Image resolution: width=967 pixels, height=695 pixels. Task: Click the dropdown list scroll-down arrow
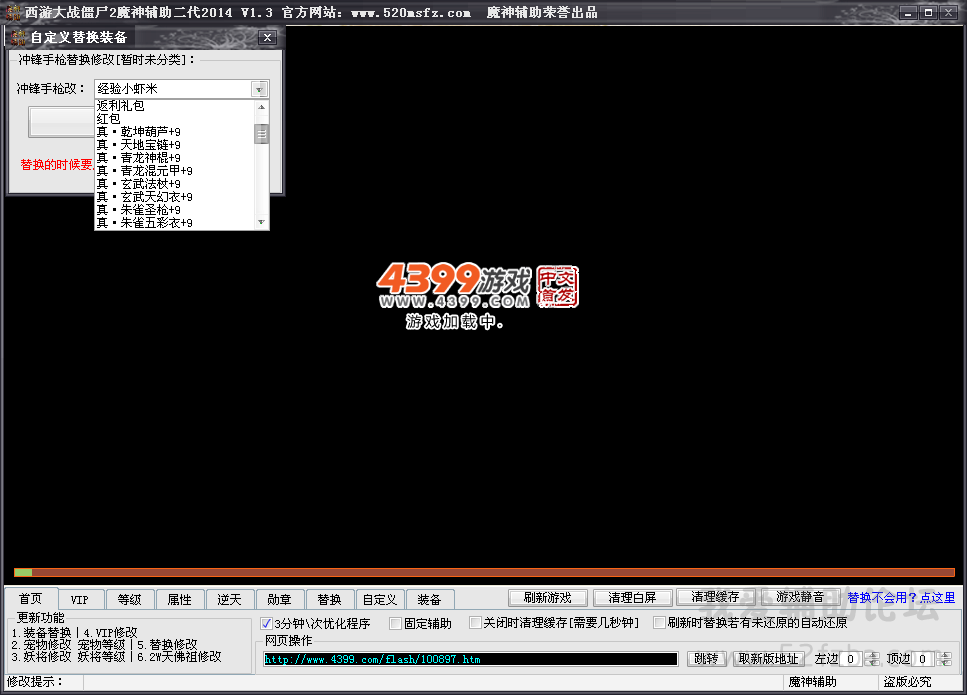click(261, 222)
